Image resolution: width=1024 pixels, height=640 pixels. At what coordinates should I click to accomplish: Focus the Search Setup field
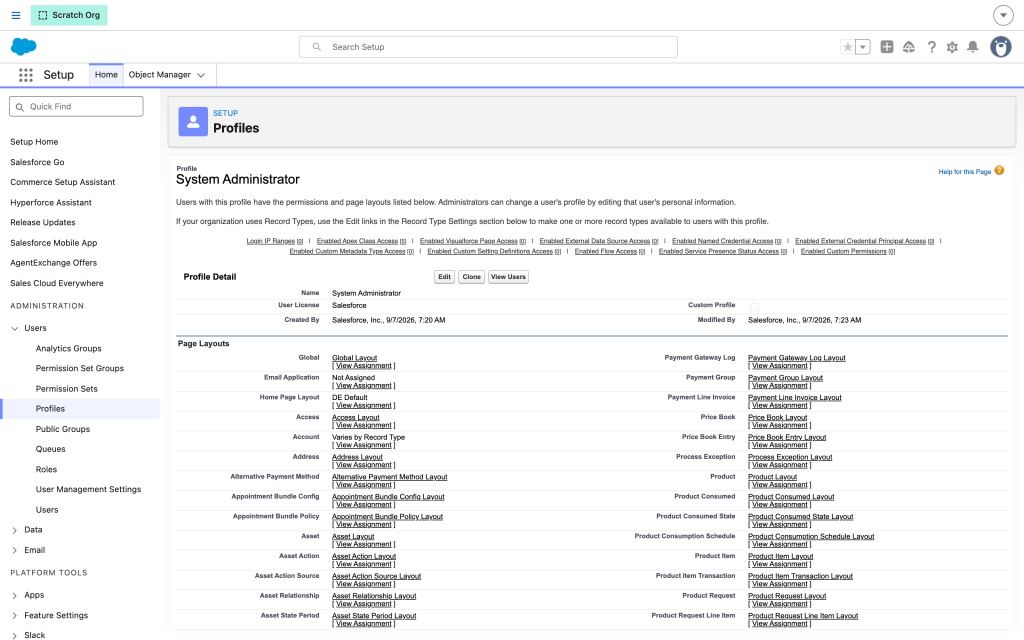point(488,47)
